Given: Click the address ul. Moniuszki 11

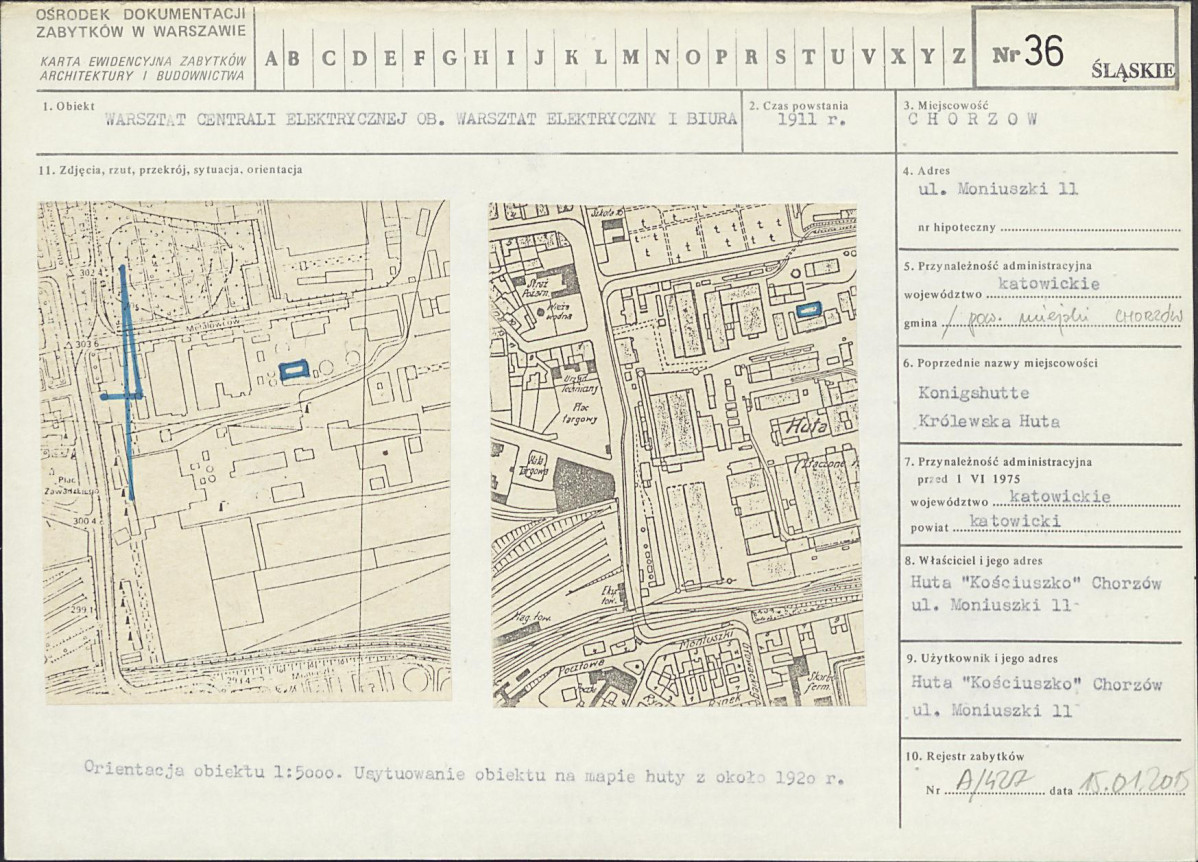Looking at the screenshot, I should (x=998, y=190).
